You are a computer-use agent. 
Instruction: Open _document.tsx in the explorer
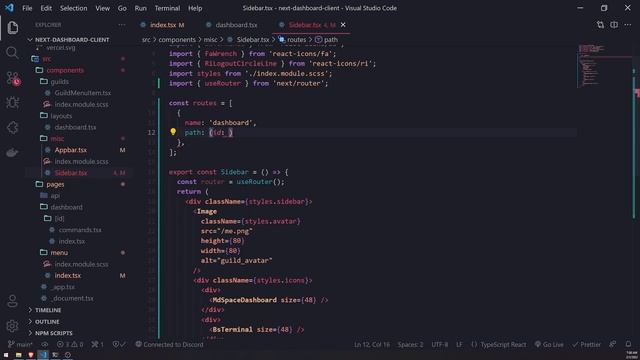[73, 298]
